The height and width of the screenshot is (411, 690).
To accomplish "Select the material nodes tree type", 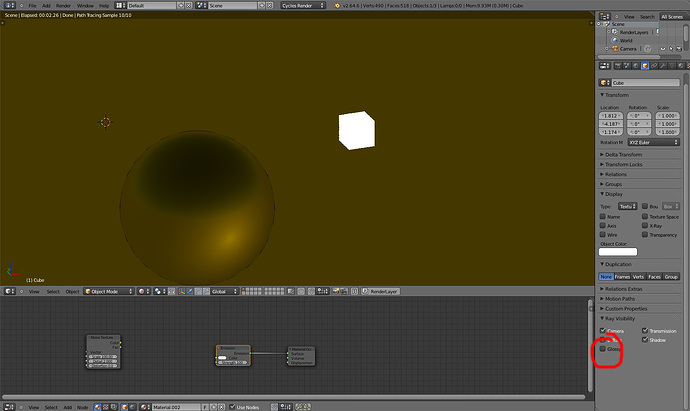I will coord(98,407).
